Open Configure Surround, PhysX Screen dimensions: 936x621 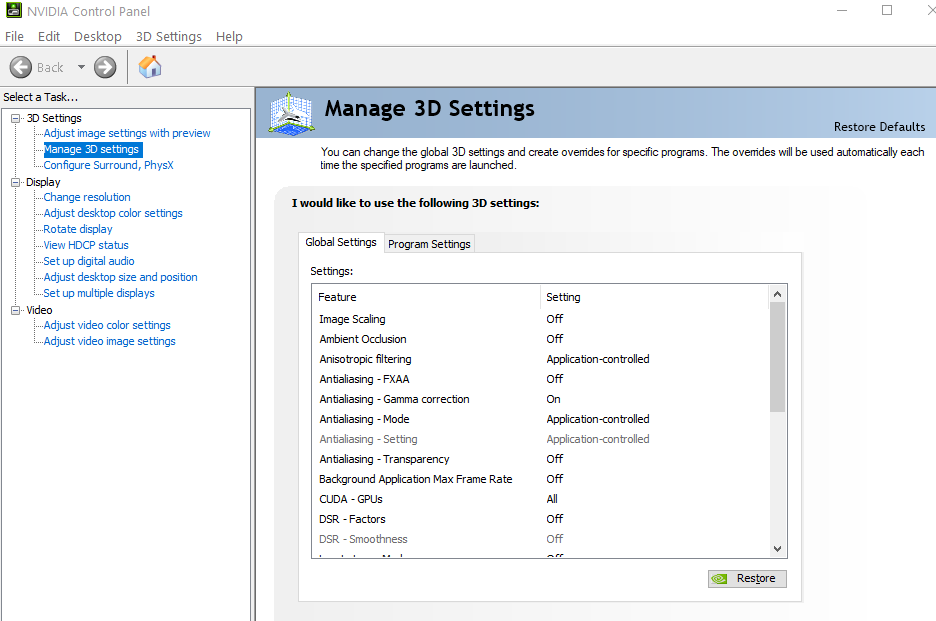coord(109,165)
